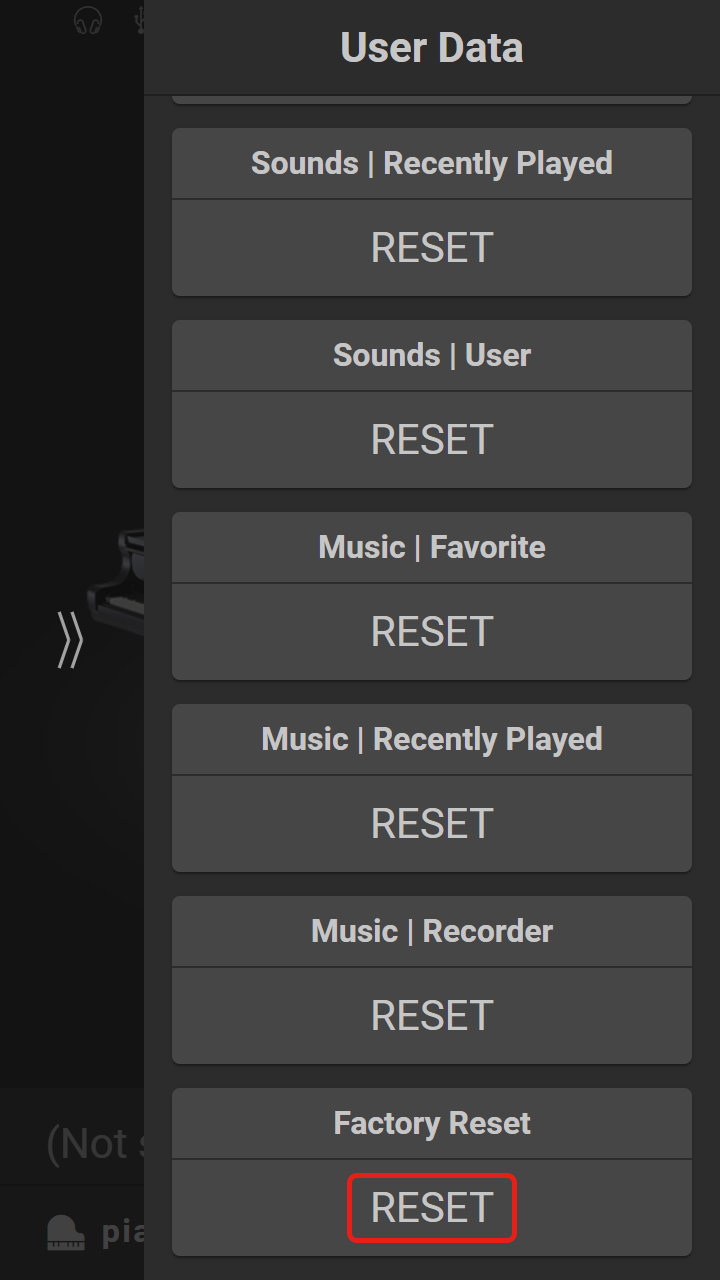Reset Music Favorite data

[432, 632]
